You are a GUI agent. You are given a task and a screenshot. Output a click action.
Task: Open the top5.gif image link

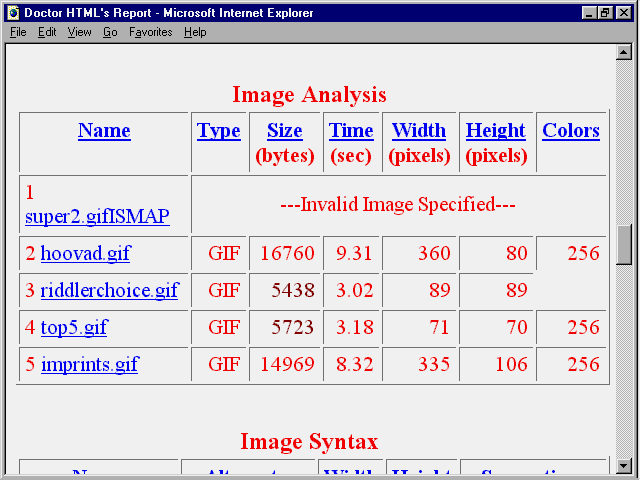[x=74, y=328]
